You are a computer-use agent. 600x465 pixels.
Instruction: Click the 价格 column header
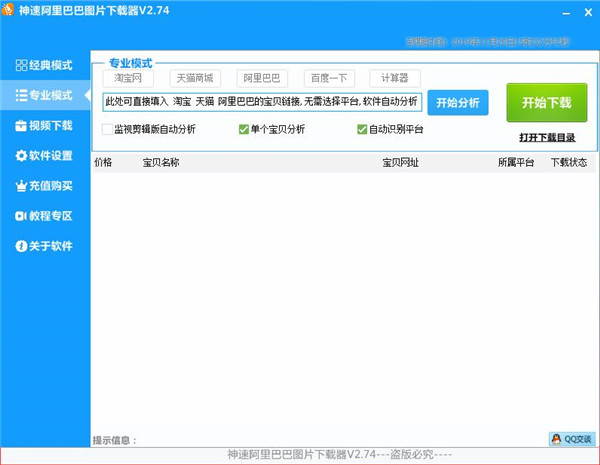(x=103, y=162)
